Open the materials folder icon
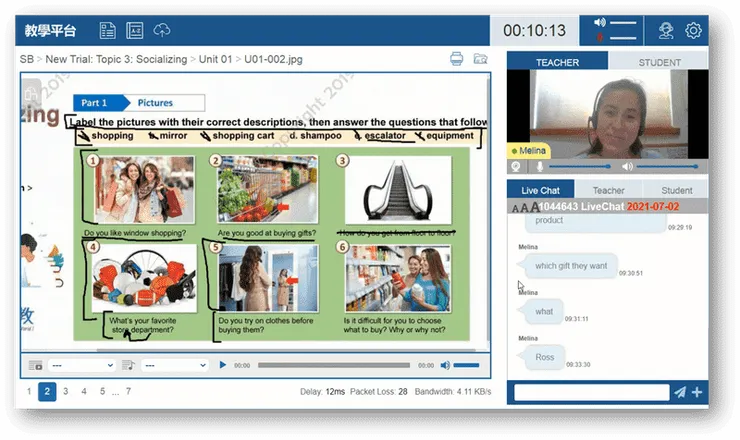740x440 pixels. [480, 59]
